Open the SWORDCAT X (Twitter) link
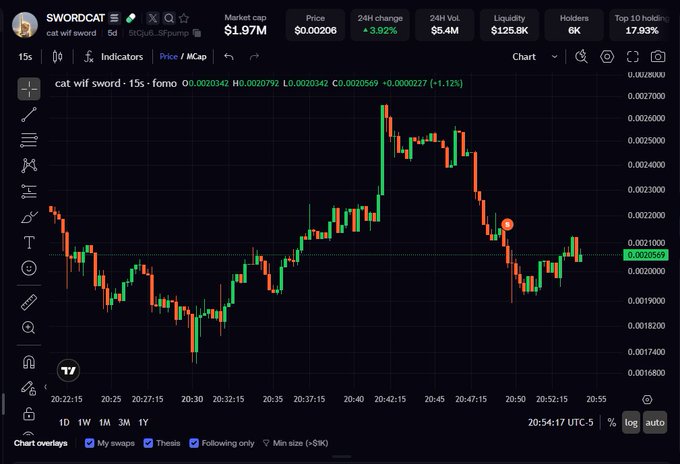680x464 pixels. [153, 18]
